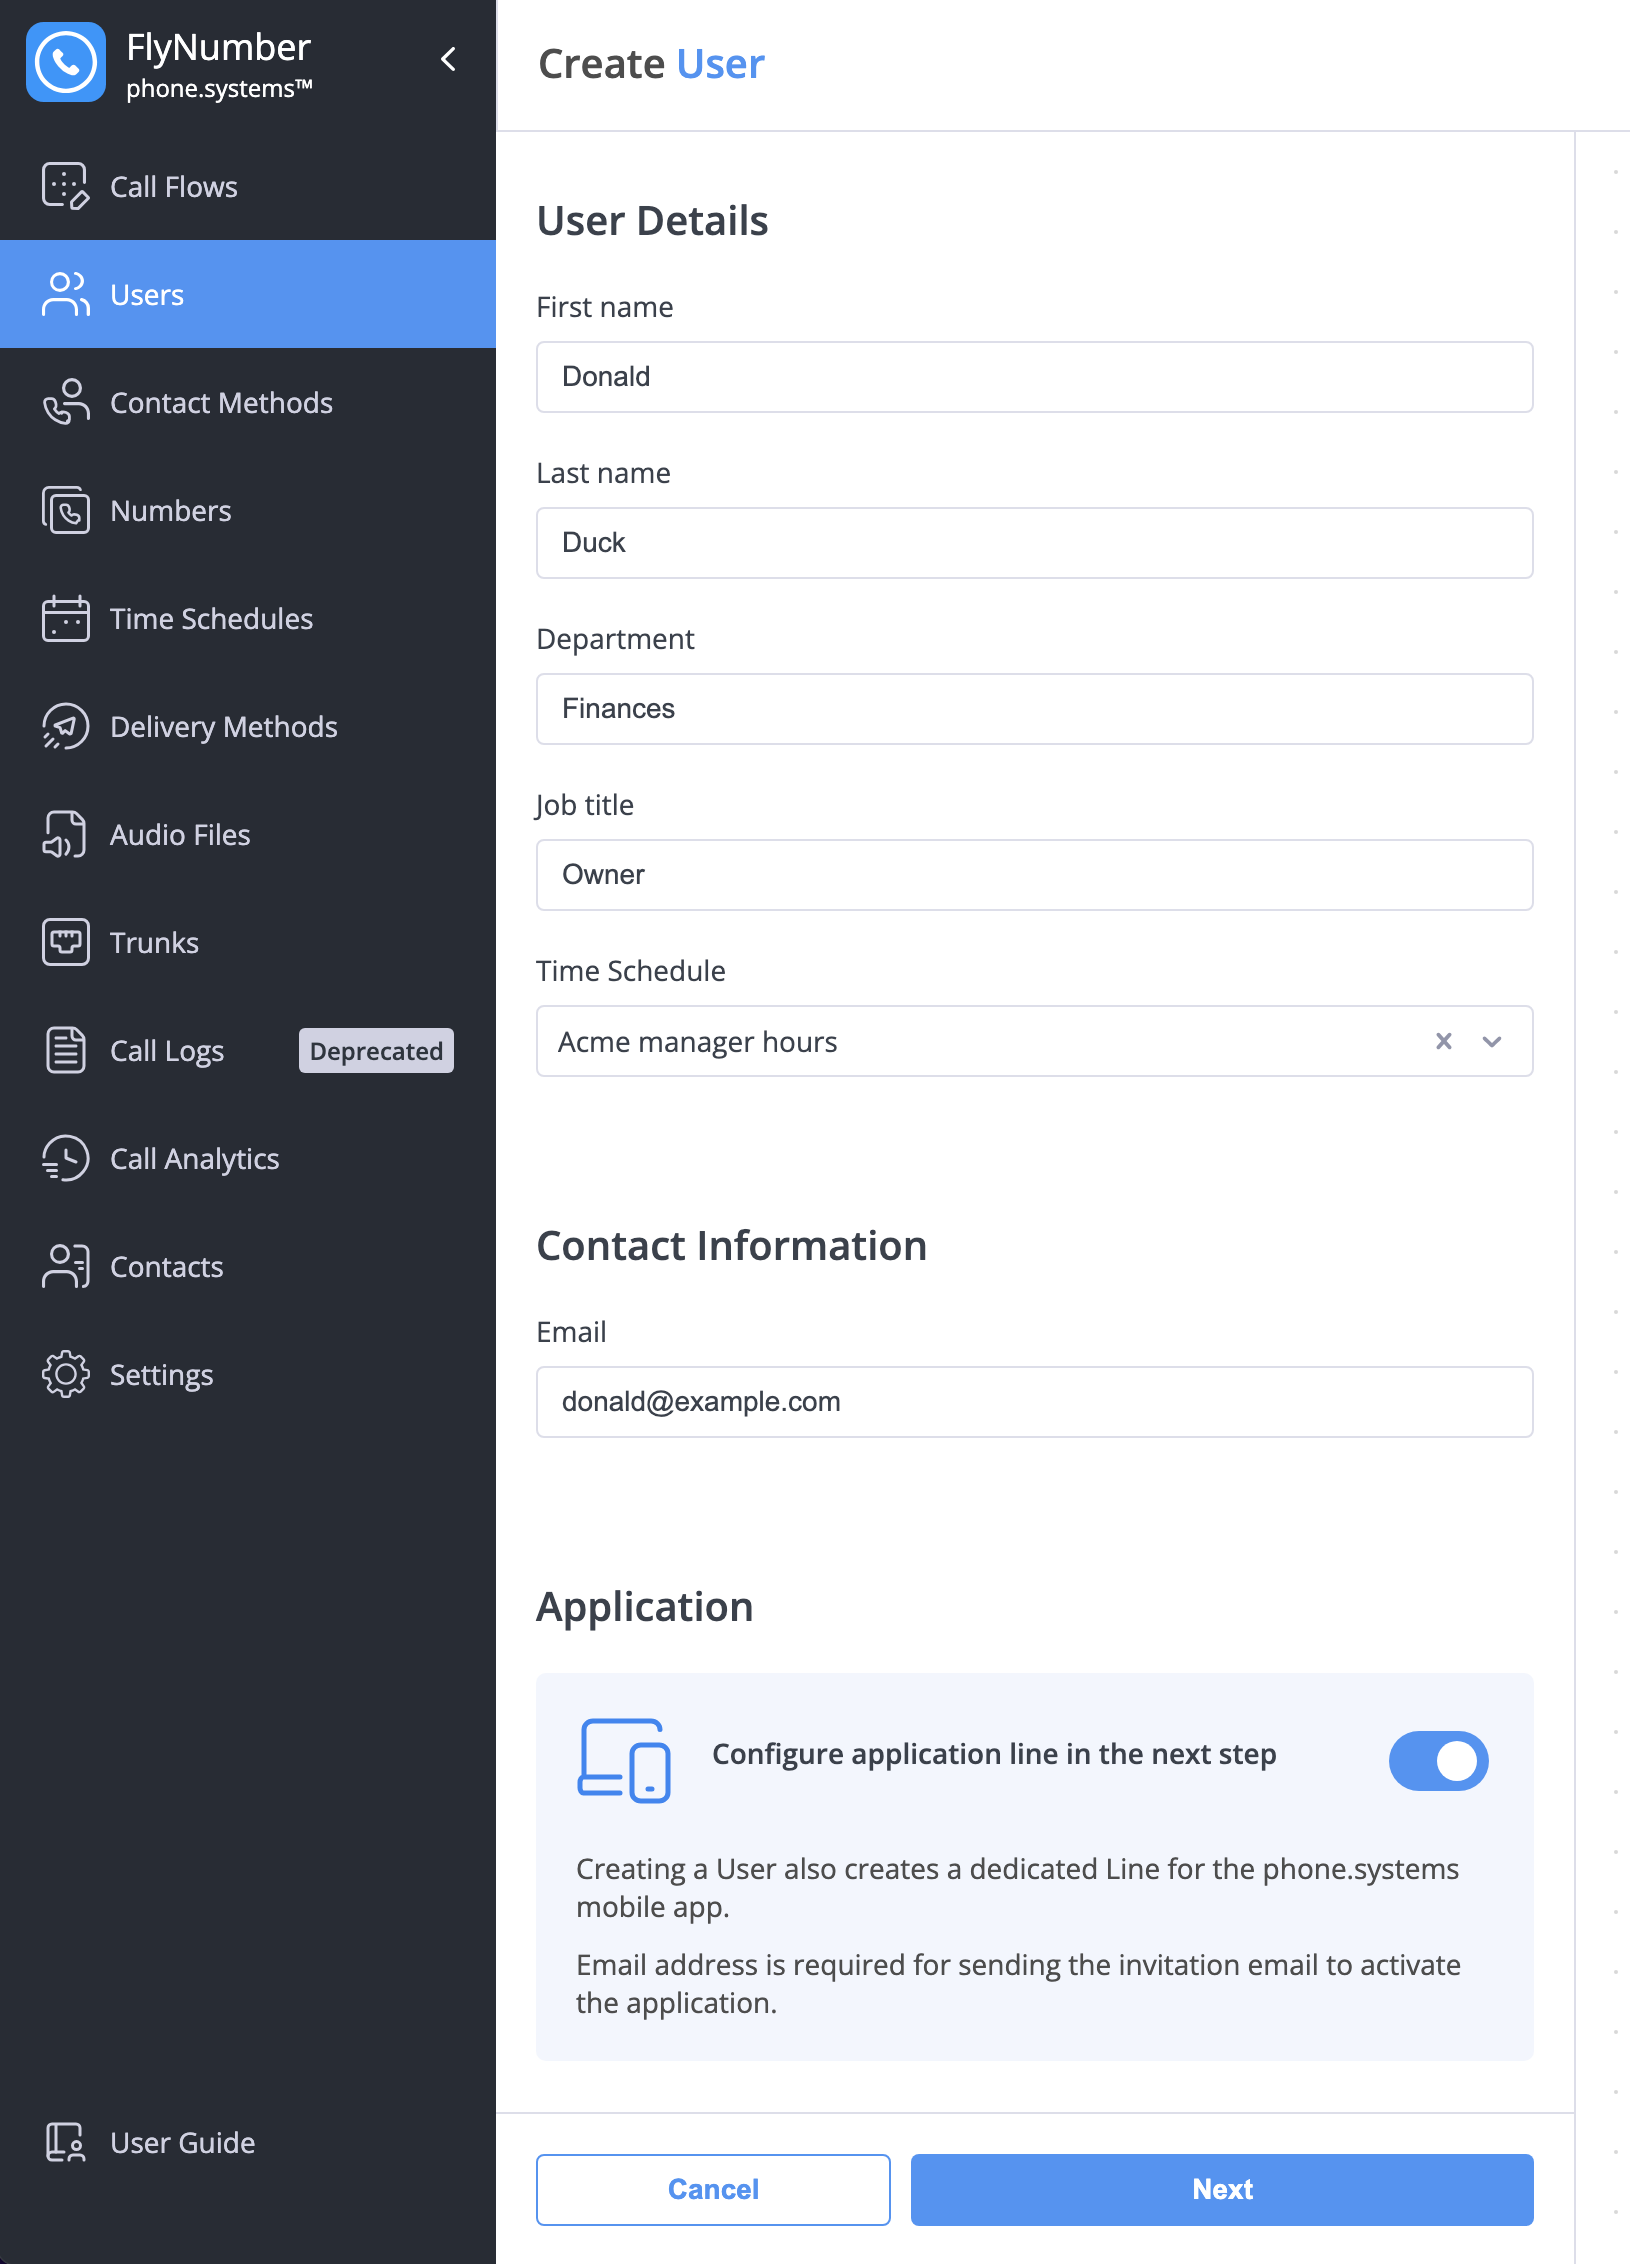
Task: Click the Time Schedules calendar icon
Action: tap(66, 618)
